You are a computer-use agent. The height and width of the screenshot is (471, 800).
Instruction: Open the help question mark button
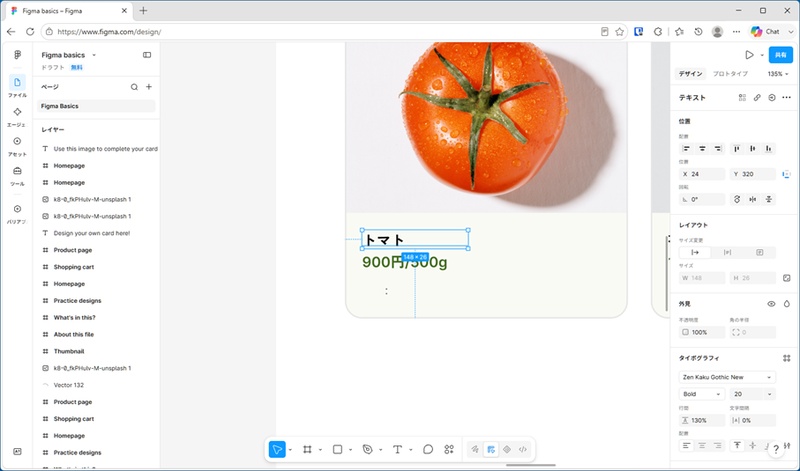point(776,449)
